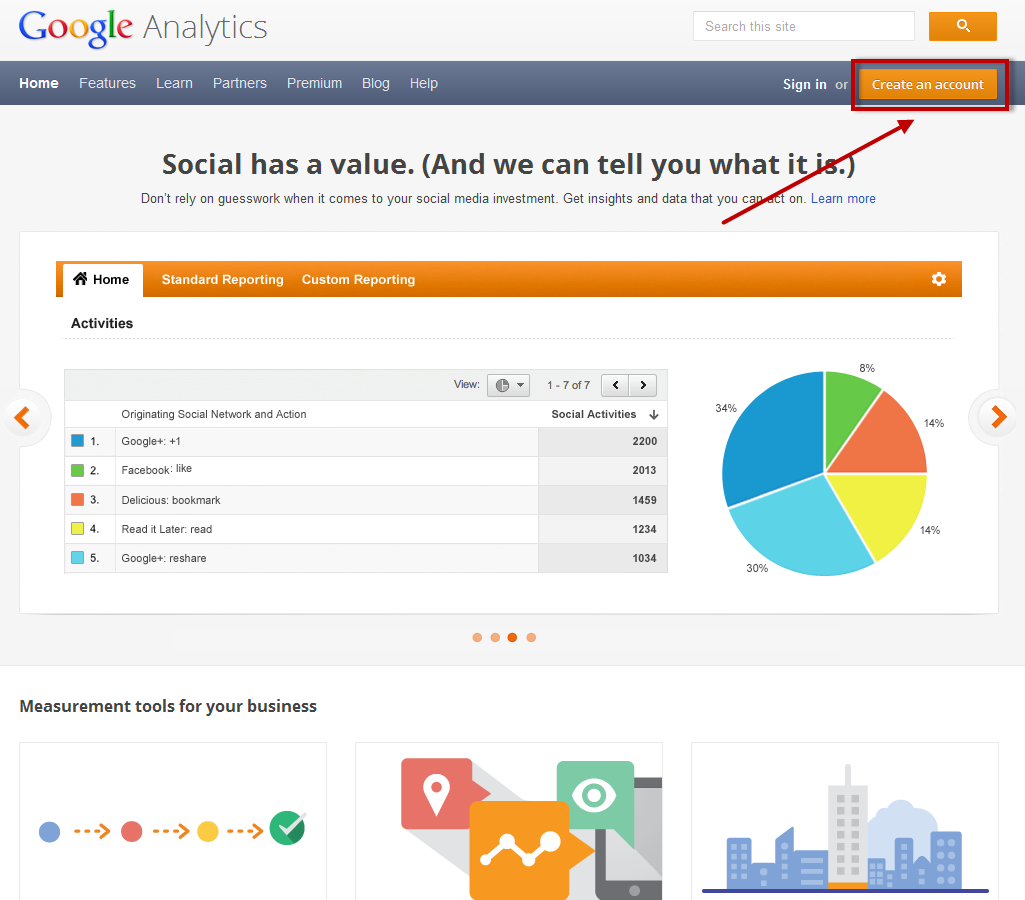Open the View pie chart dropdown
Viewport: 1025px width, 900px height.
[x=508, y=385]
